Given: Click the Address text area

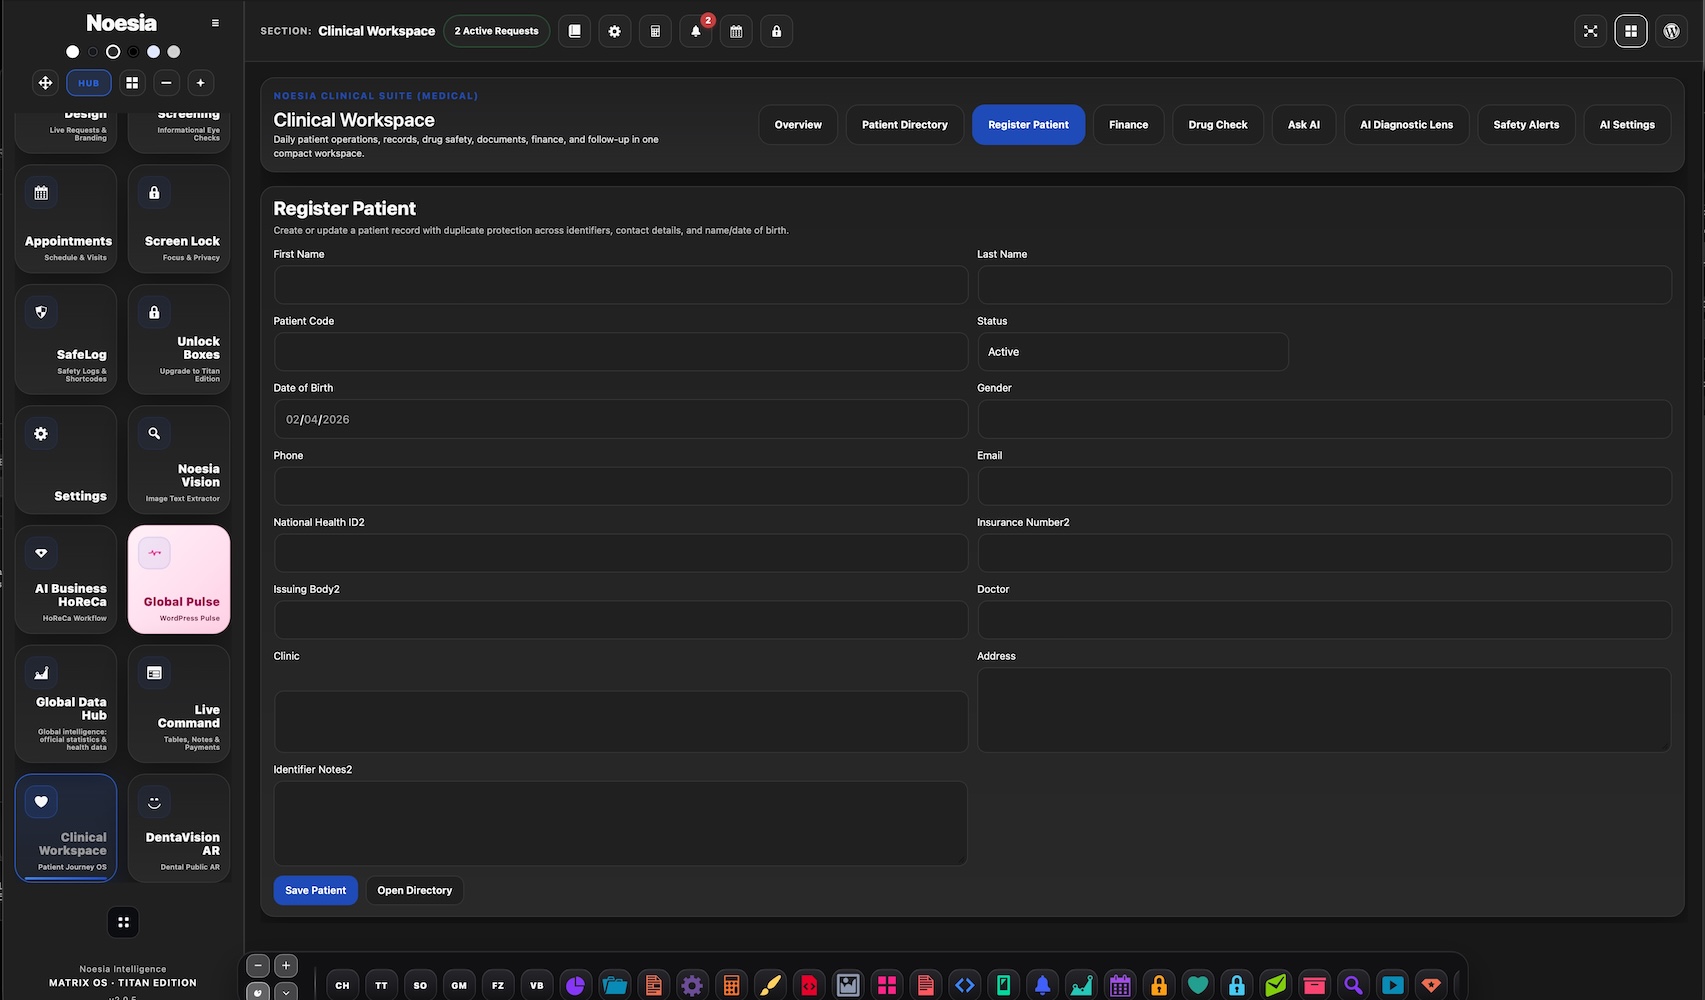Looking at the screenshot, I should 1324,710.
